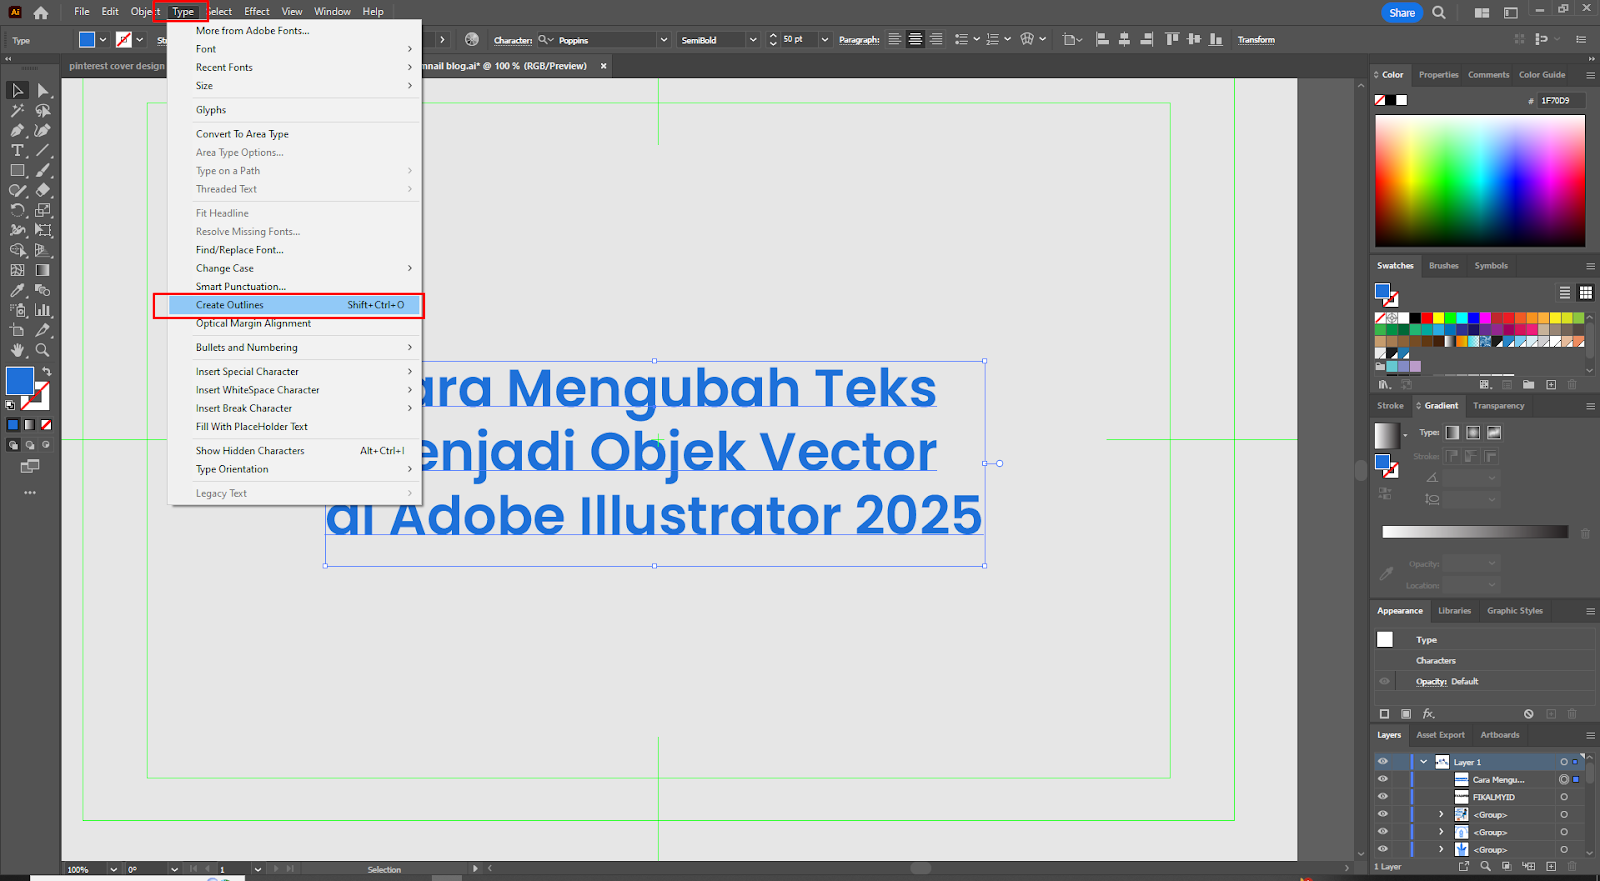Select the Pen tool
The width and height of the screenshot is (1600, 881).
(x=17, y=130)
